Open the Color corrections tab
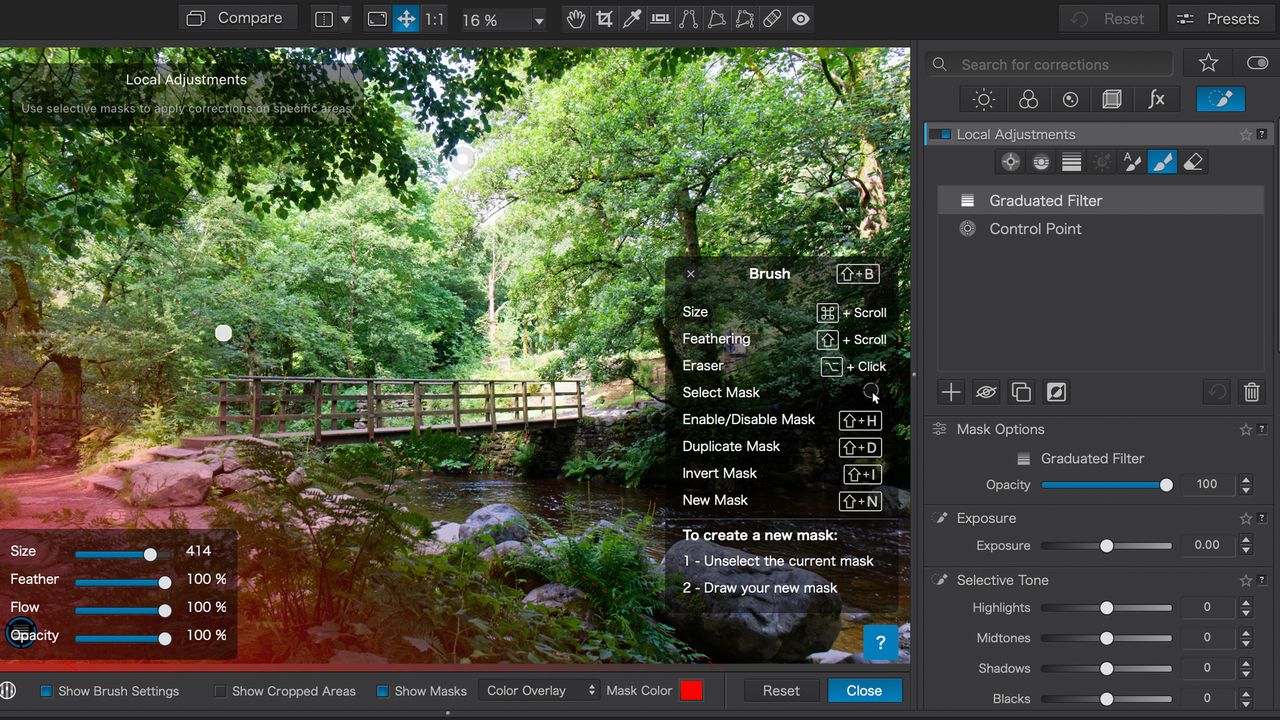 [x=1028, y=99]
